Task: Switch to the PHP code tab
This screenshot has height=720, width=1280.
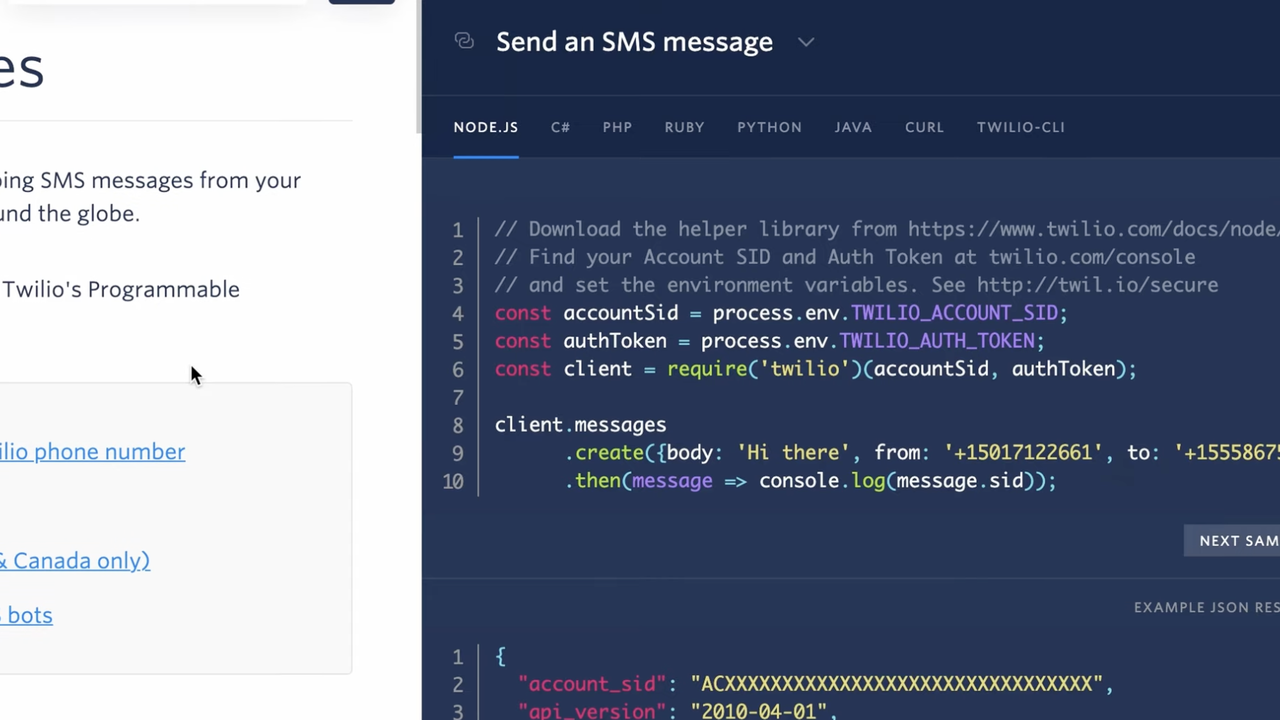Action: tap(617, 127)
